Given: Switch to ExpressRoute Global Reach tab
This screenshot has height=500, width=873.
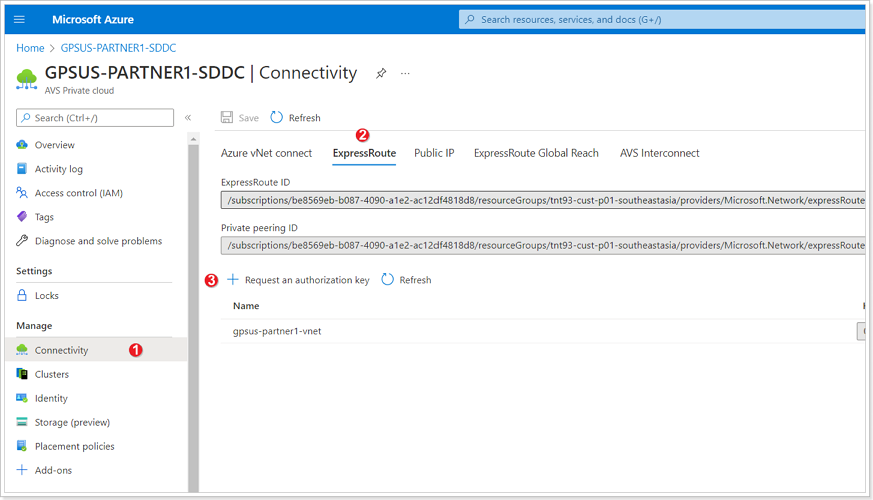Looking at the screenshot, I should point(536,153).
